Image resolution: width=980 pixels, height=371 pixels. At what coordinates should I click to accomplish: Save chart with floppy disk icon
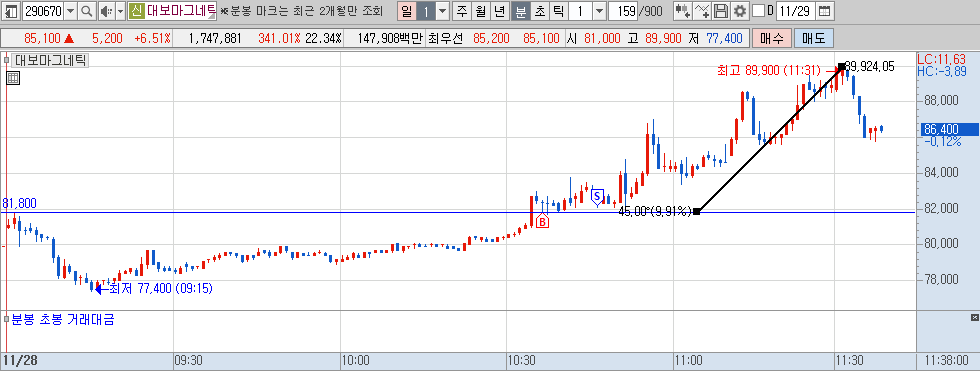coord(721,11)
